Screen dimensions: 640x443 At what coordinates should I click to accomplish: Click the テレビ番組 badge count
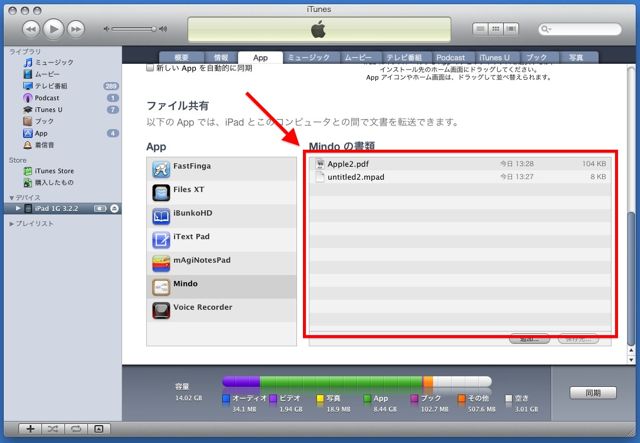[111, 86]
